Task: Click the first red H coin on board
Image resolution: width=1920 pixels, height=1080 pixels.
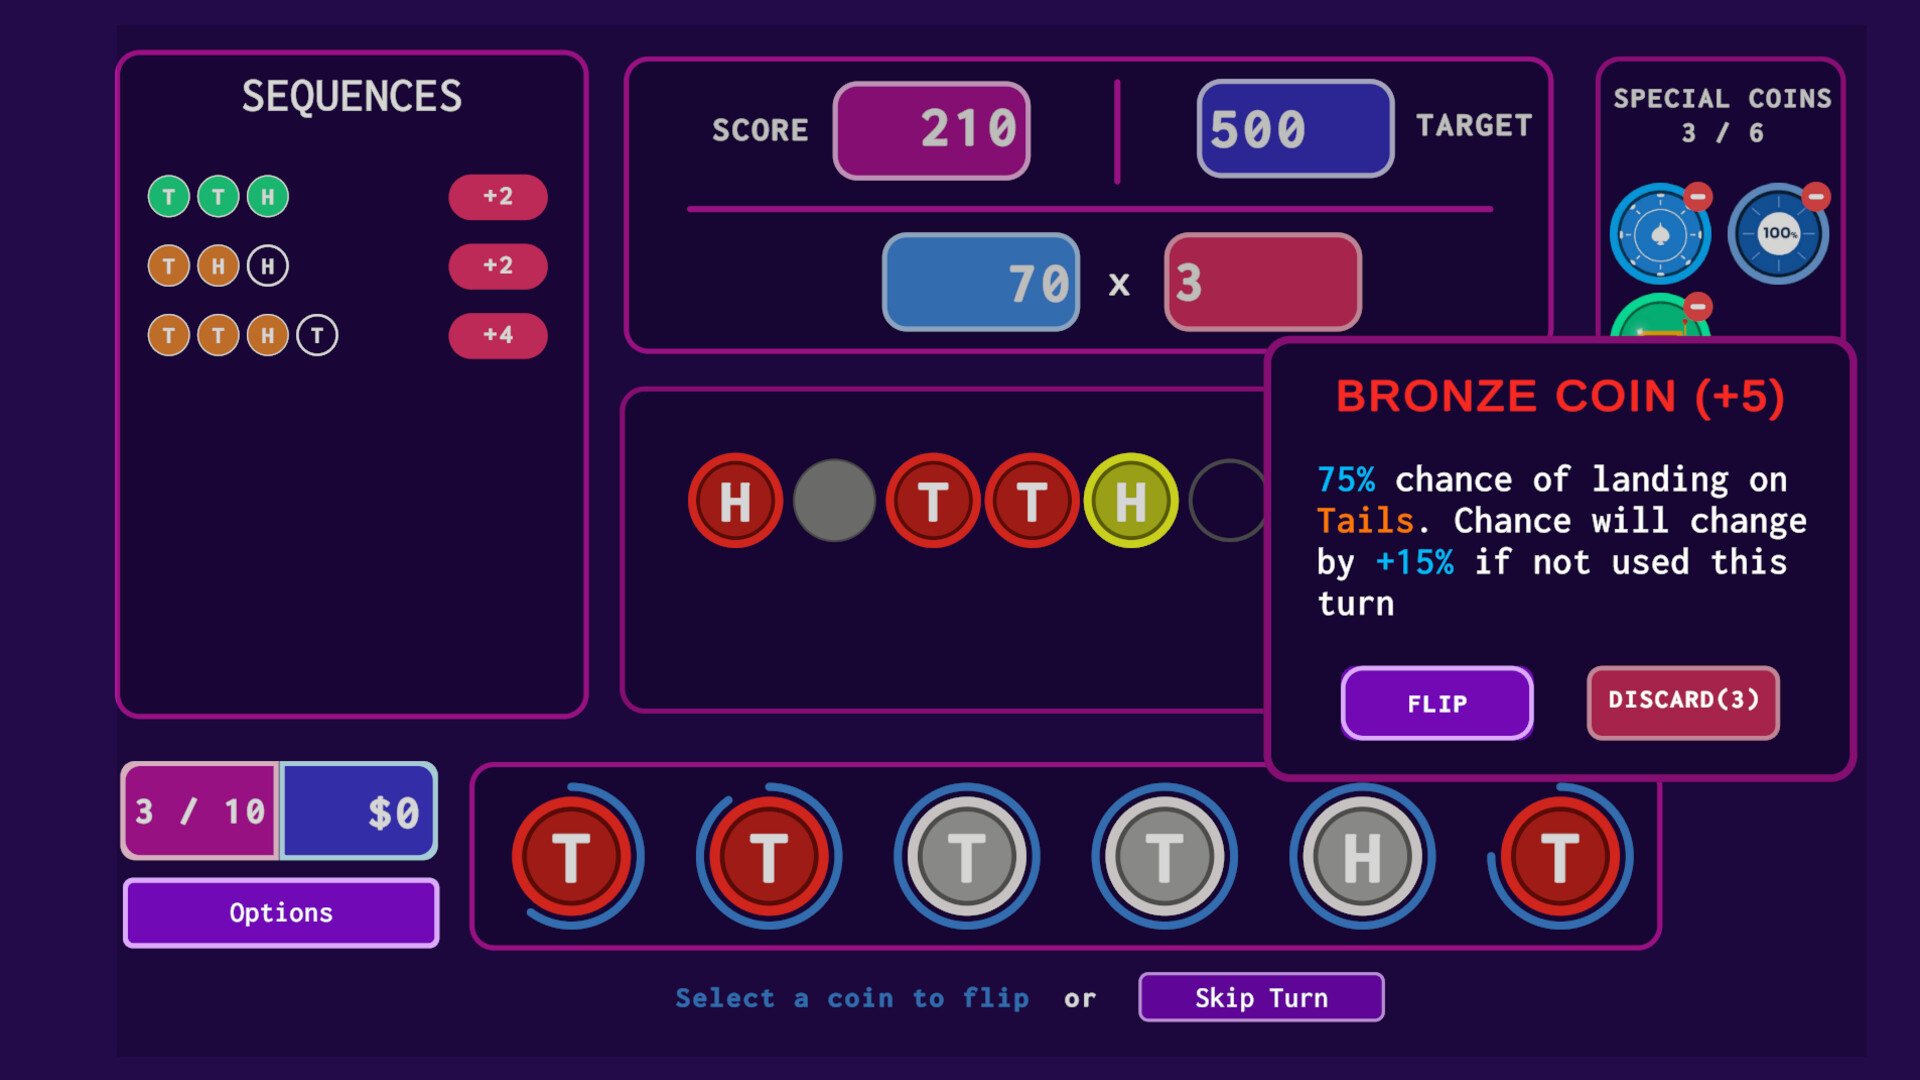Action: point(735,501)
